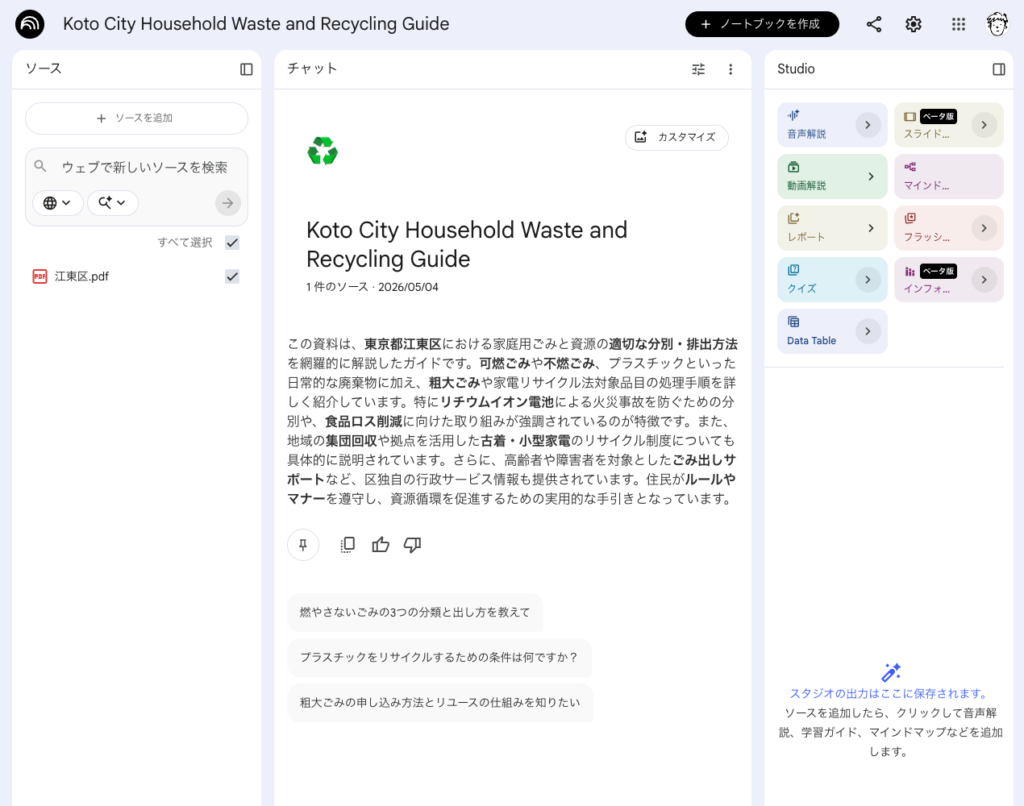Screen dimensions: 1024x806
Task: Ask about 燃やさないごみの3つの分類
Action: pyautogui.click(x=415, y=612)
